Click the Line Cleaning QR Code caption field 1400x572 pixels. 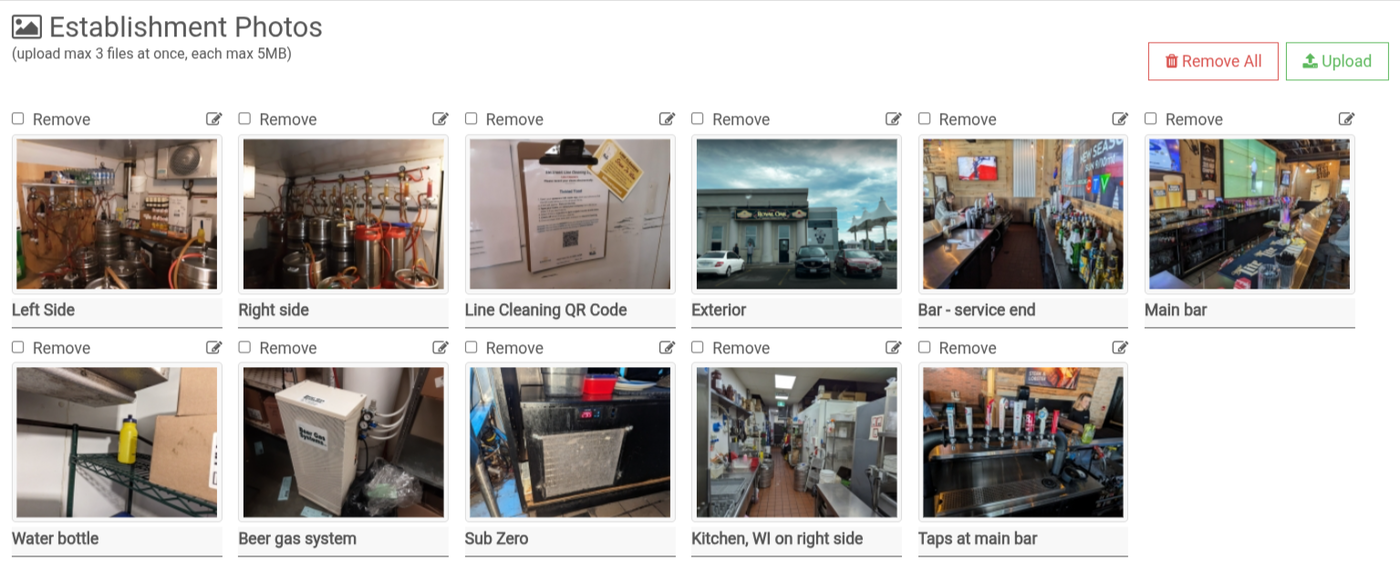point(570,311)
